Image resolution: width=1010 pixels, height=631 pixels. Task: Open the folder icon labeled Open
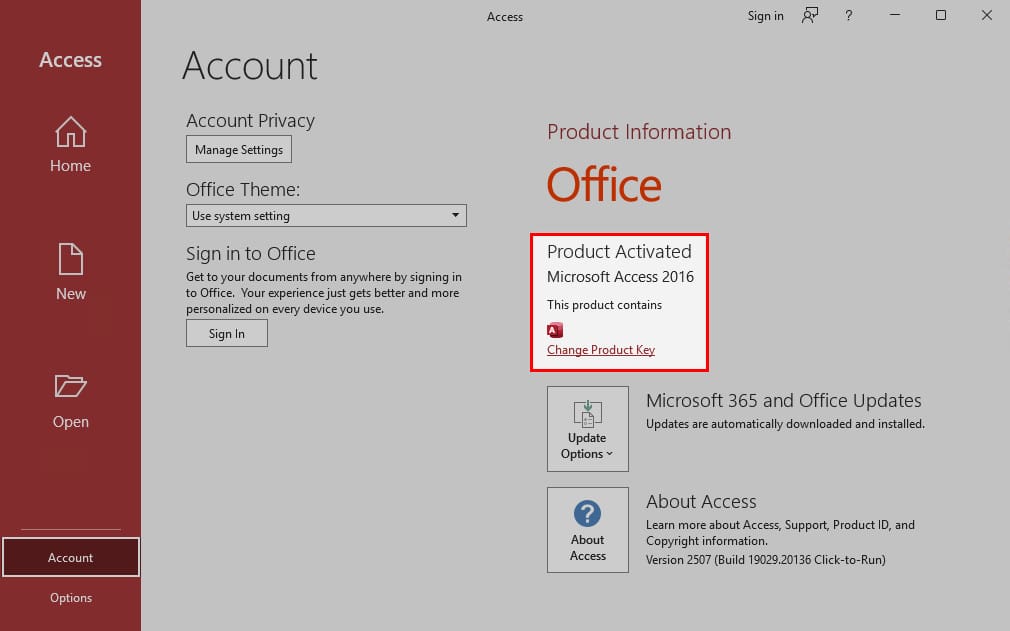point(70,385)
